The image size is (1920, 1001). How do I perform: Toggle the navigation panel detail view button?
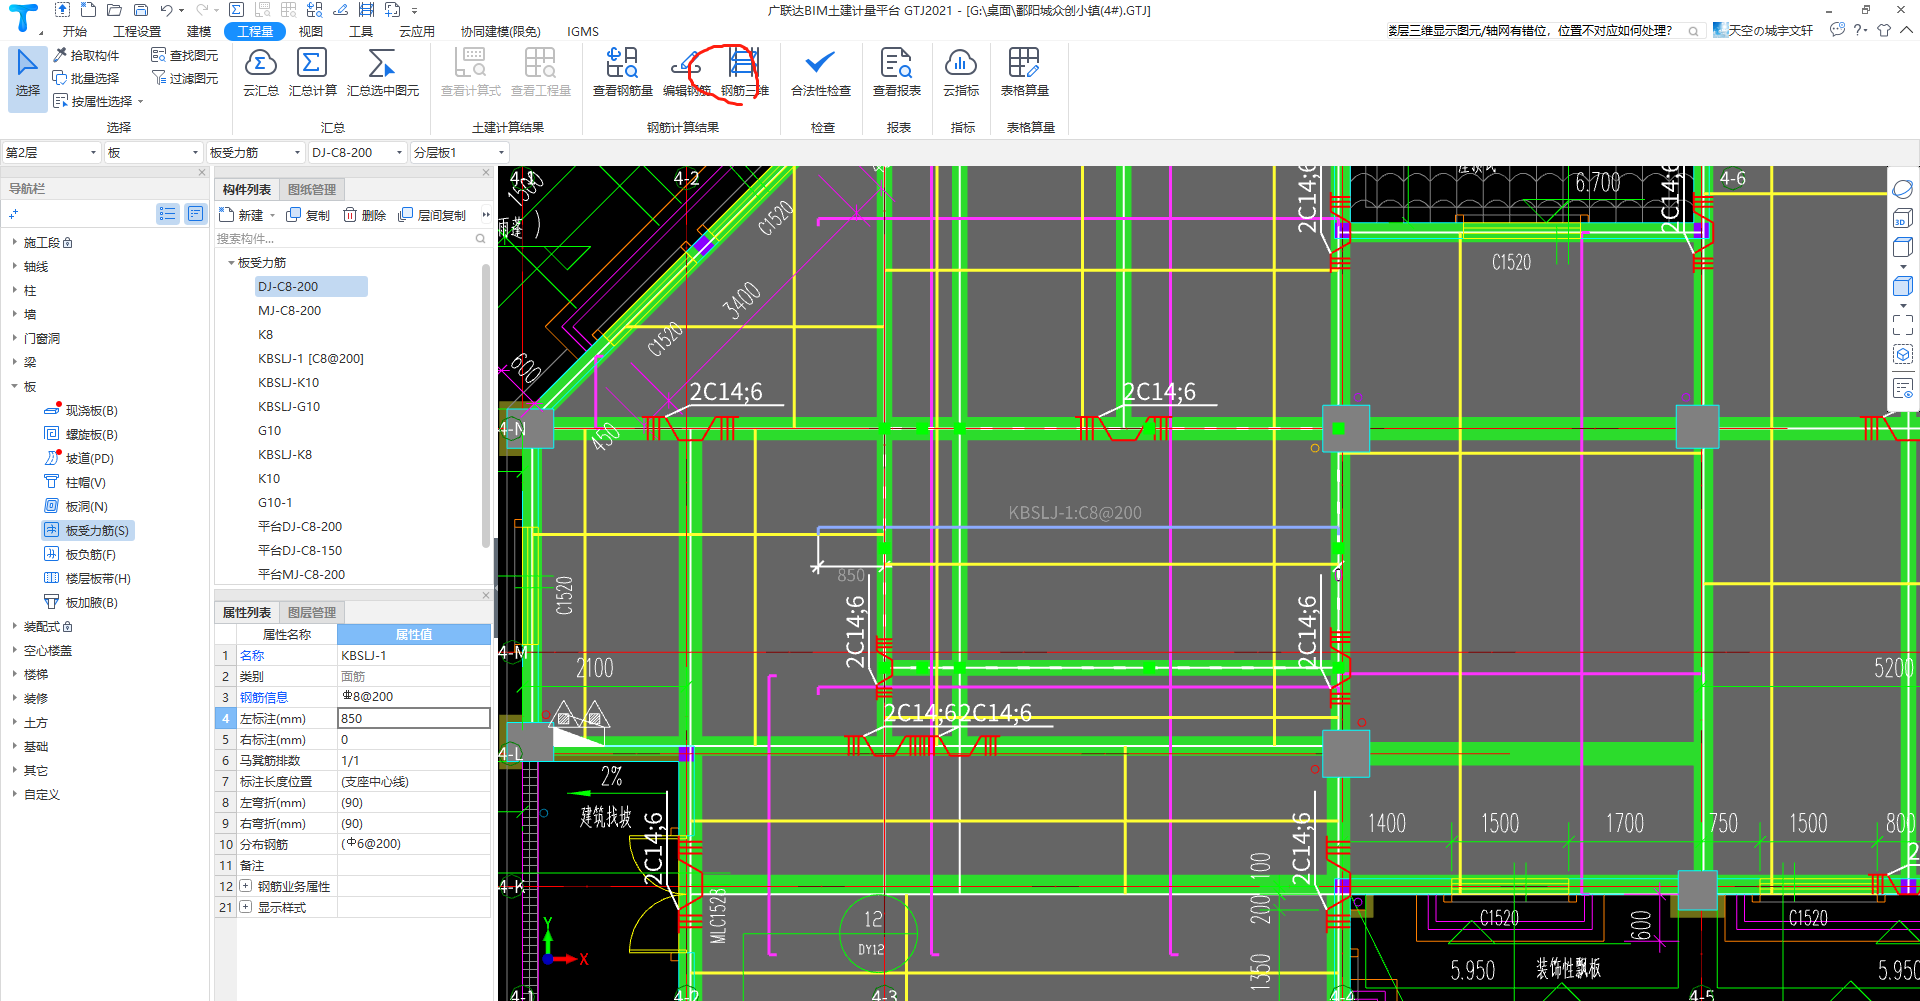point(195,214)
